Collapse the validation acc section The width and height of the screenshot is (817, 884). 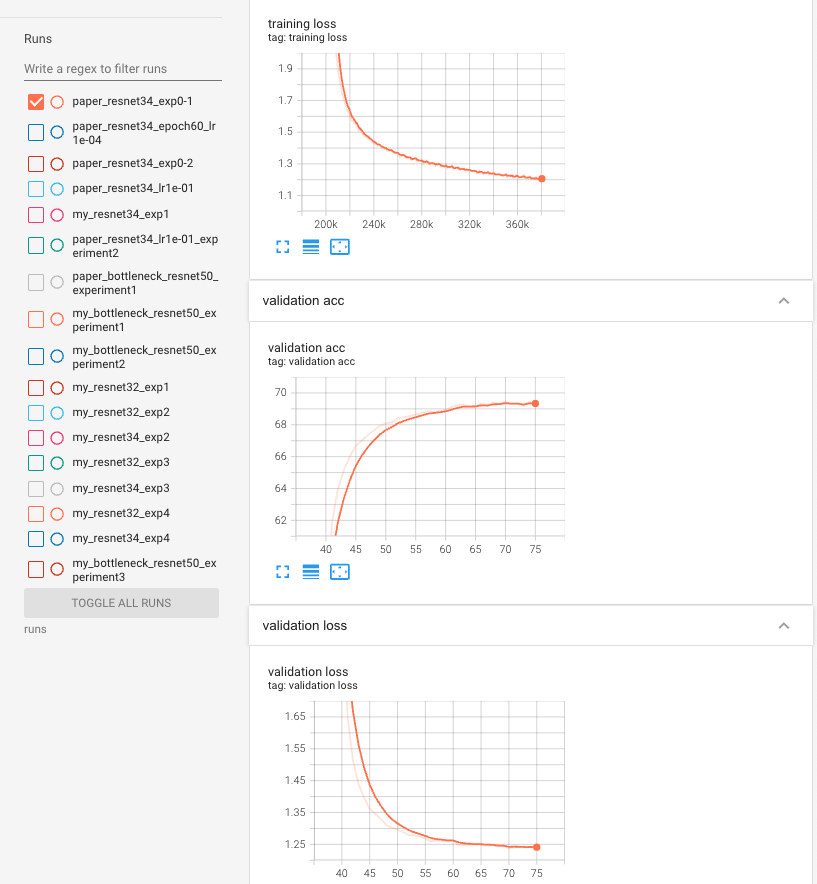[784, 300]
